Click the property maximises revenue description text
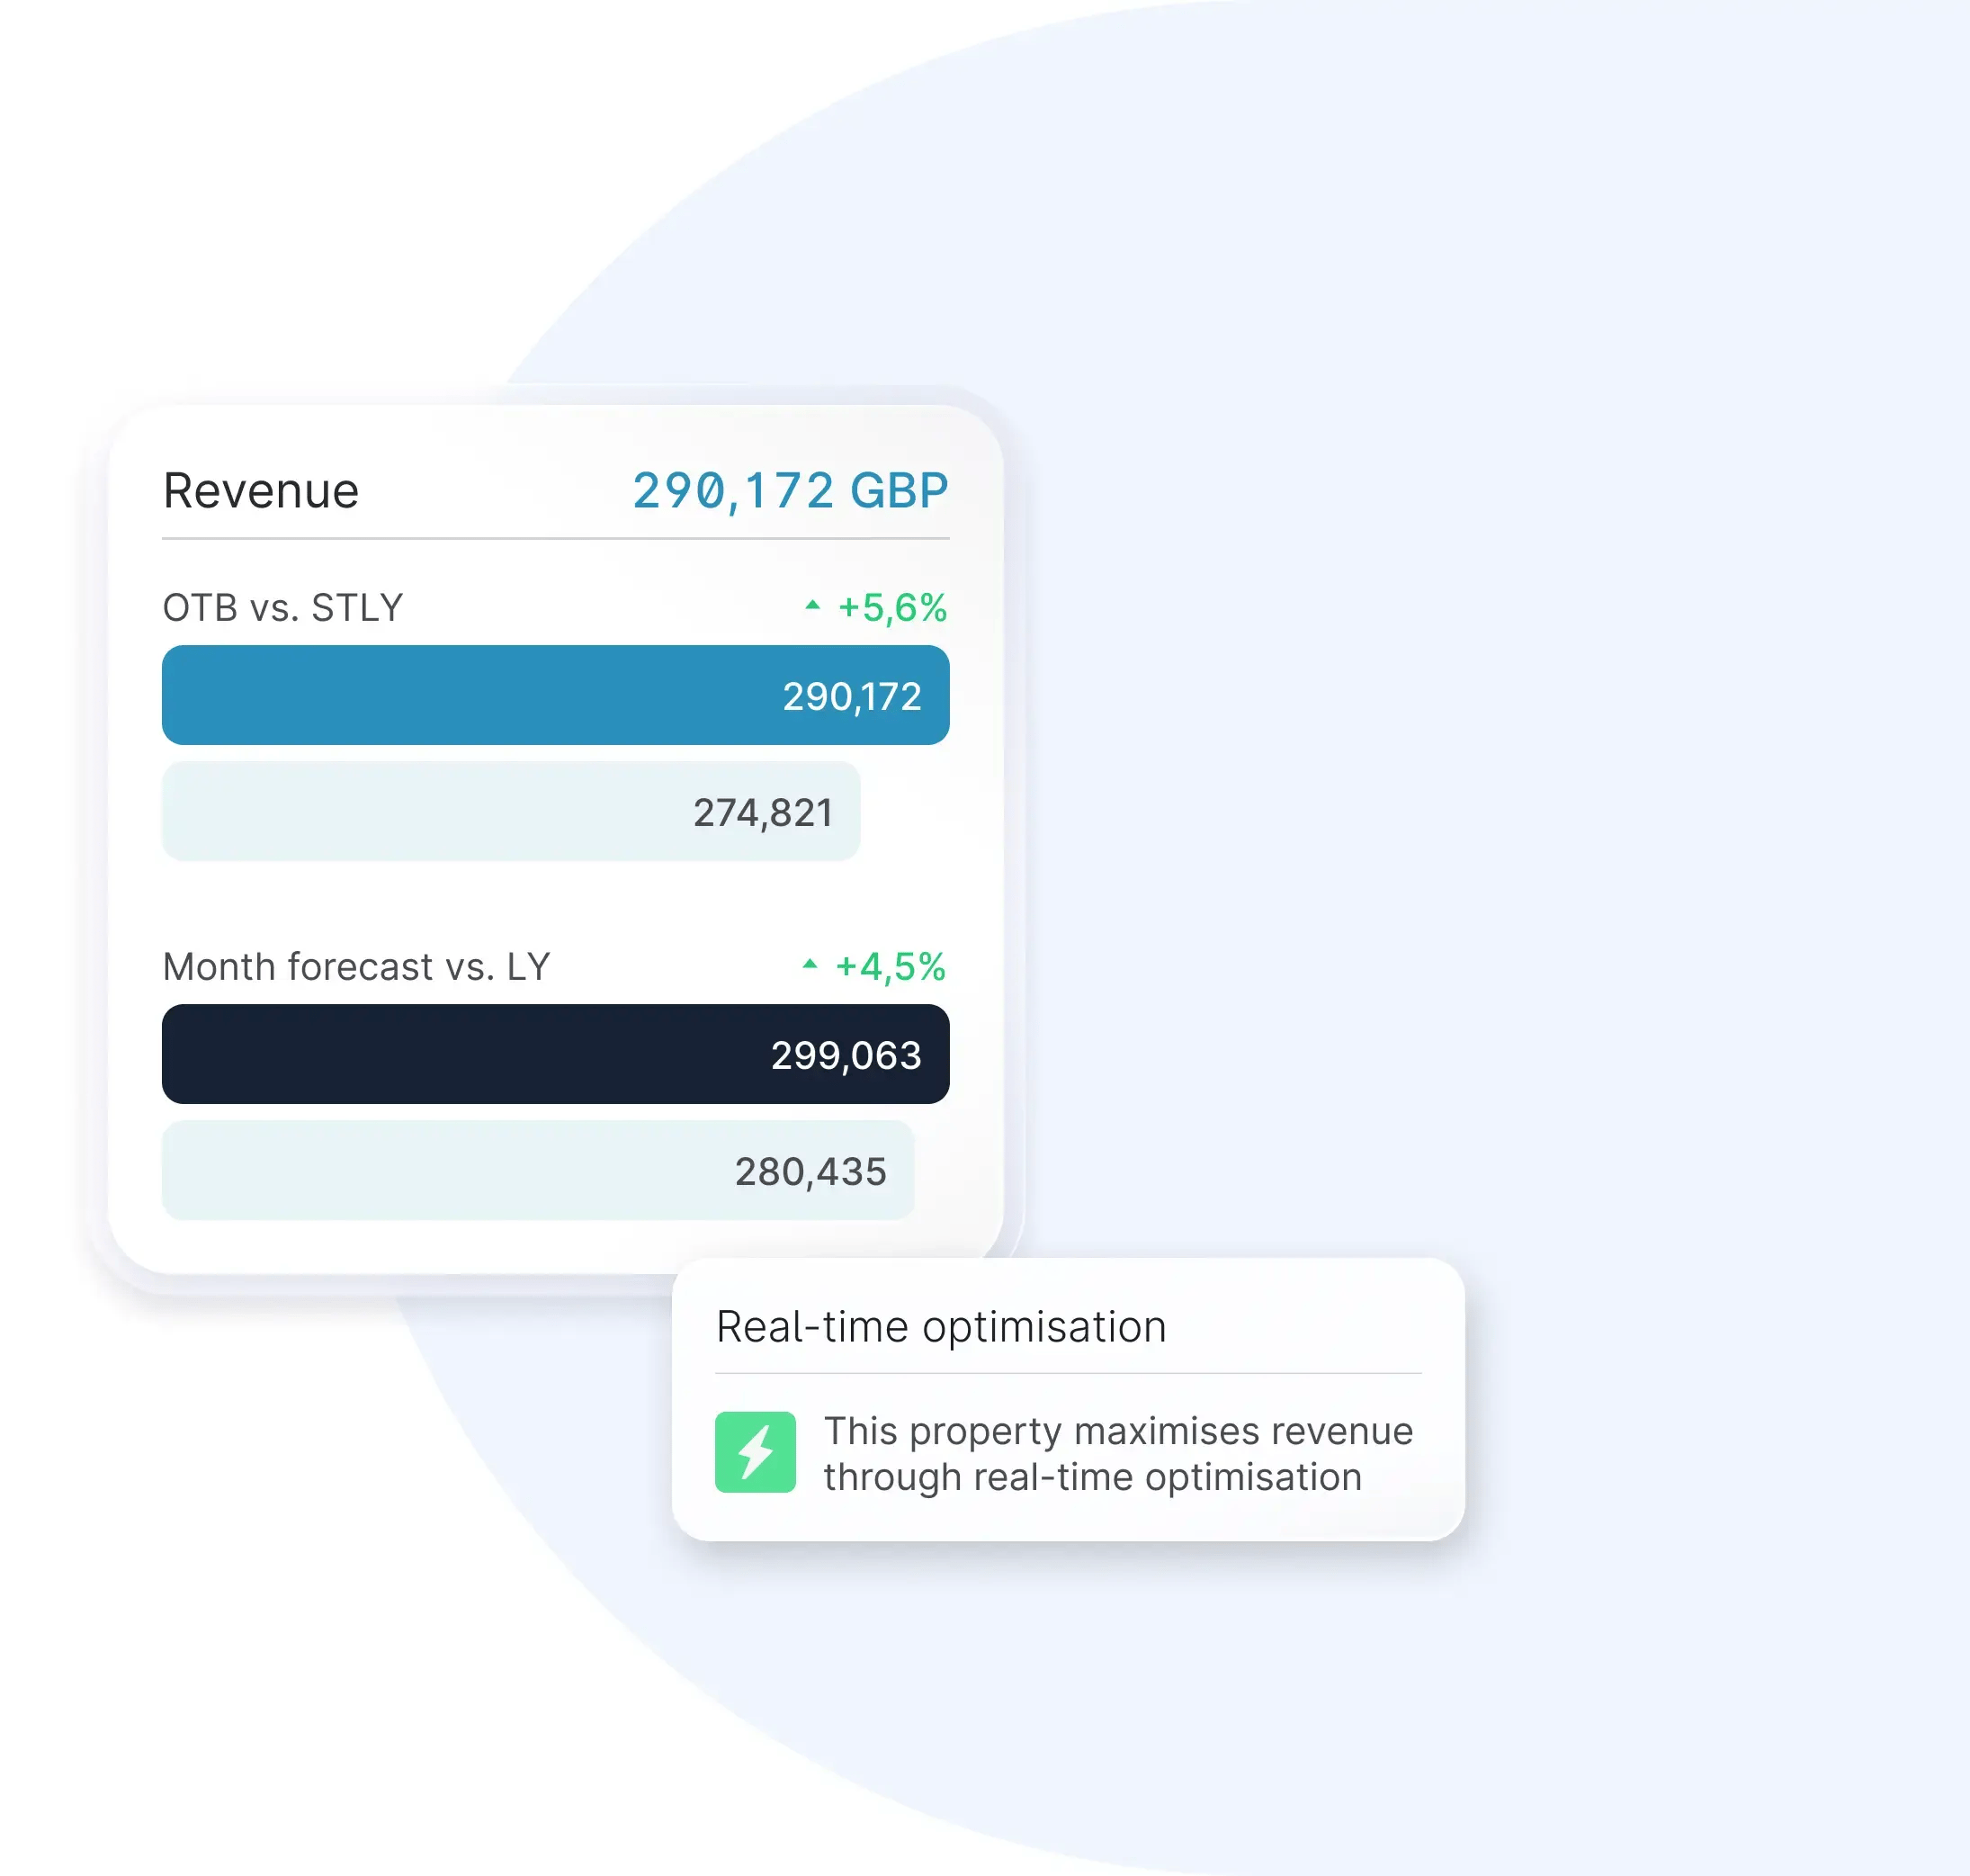 [1118, 1454]
